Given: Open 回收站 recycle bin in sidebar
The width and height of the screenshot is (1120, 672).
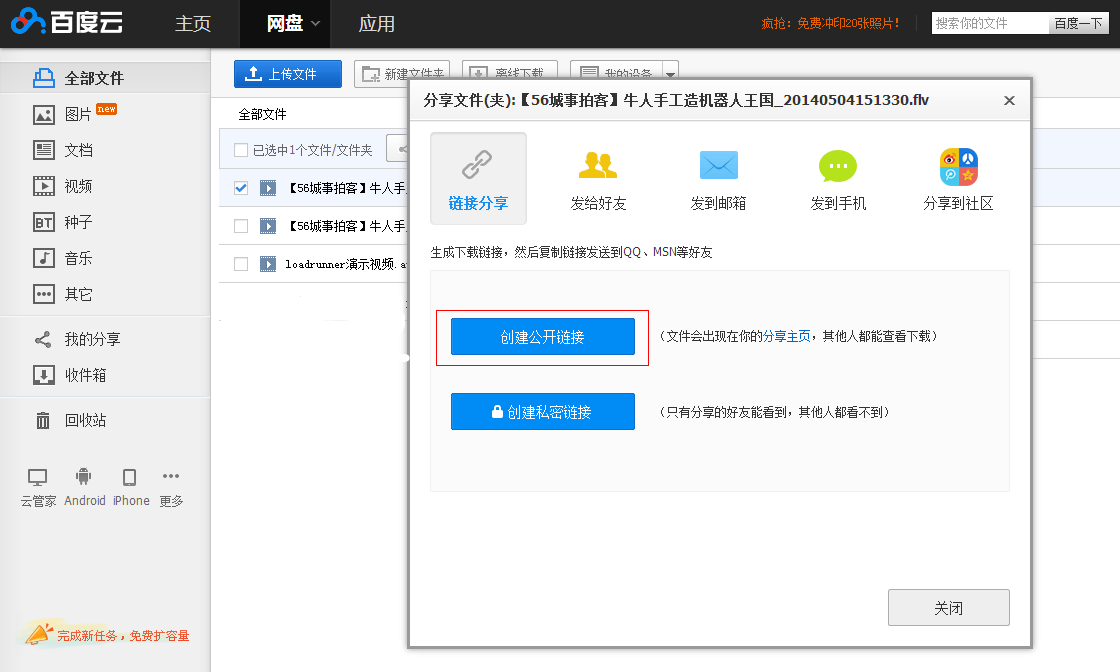Looking at the screenshot, I should (x=85, y=420).
